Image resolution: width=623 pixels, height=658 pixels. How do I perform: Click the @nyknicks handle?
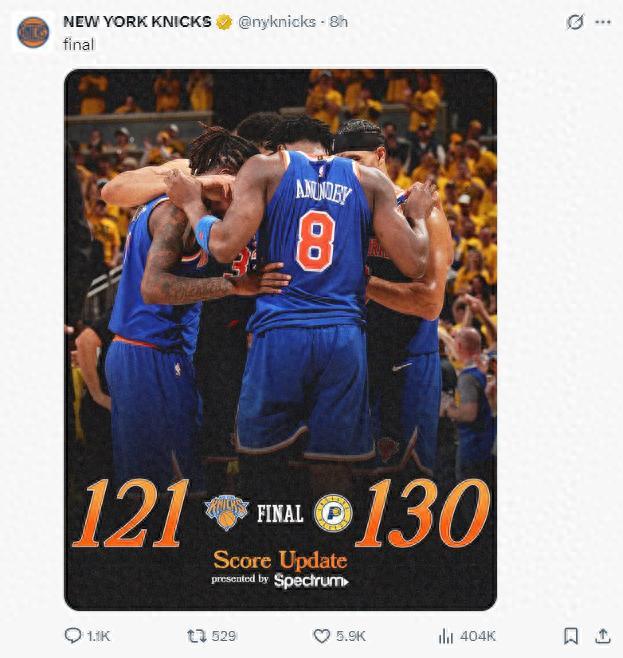coord(276,21)
